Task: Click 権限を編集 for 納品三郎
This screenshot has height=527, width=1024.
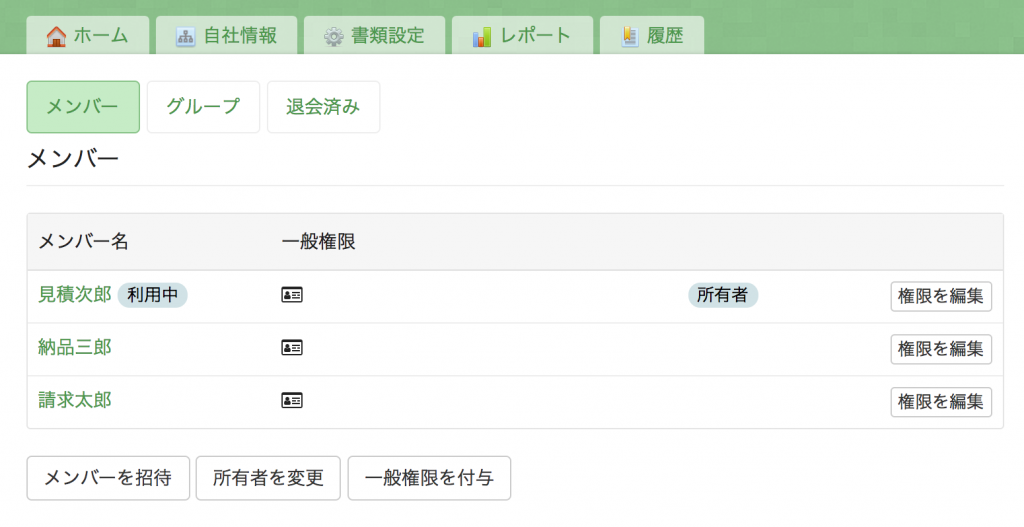Action: (x=941, y=349)
